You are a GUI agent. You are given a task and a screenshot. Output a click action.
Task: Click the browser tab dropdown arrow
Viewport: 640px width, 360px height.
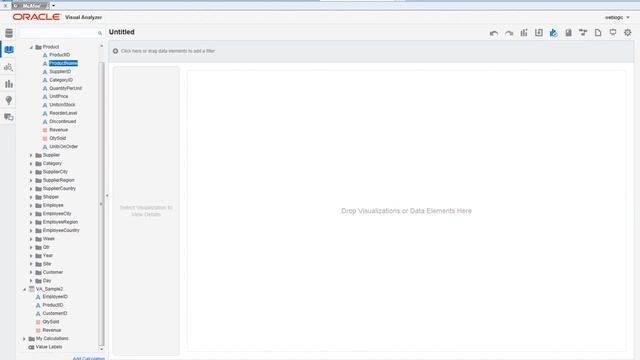(53, 6)
